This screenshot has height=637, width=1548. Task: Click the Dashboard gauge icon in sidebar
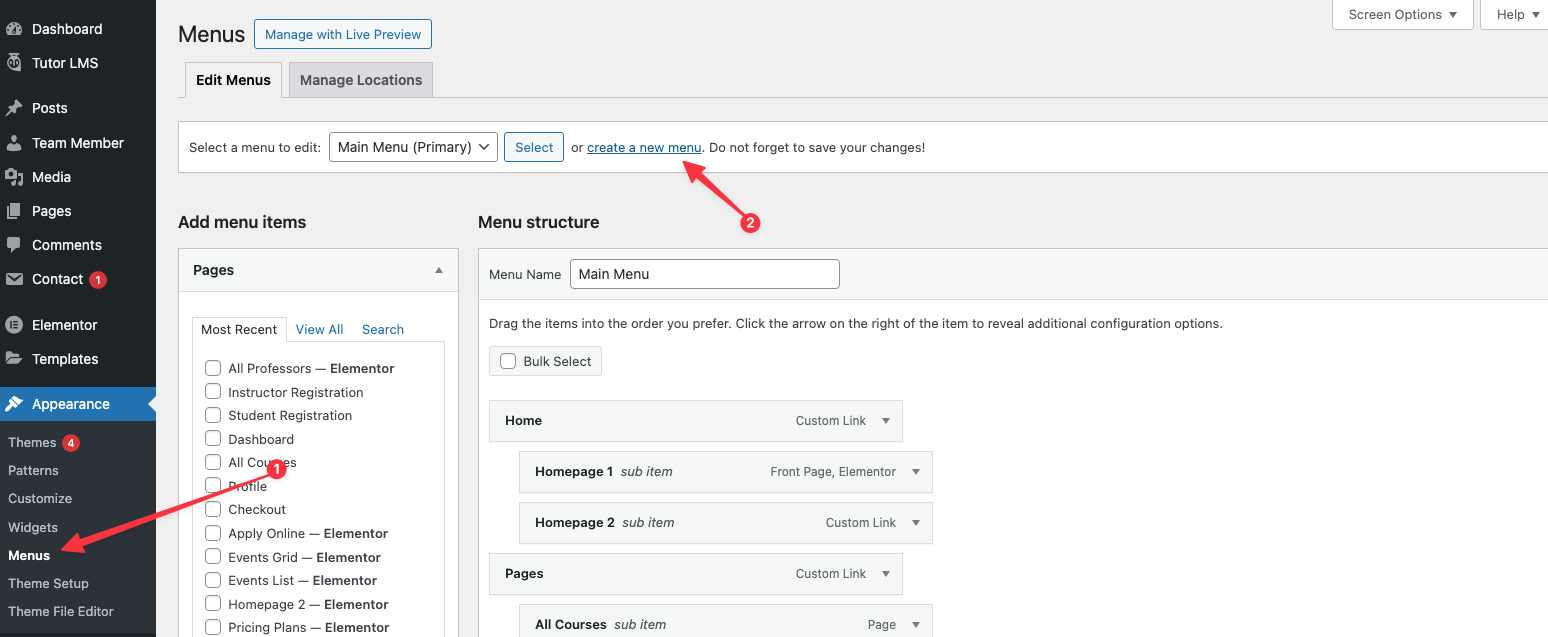click(14, 29)
